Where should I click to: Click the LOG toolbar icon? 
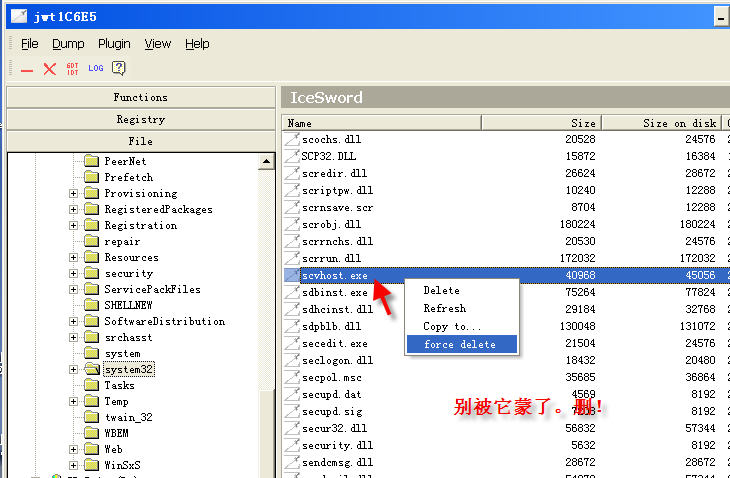[96, 69]
